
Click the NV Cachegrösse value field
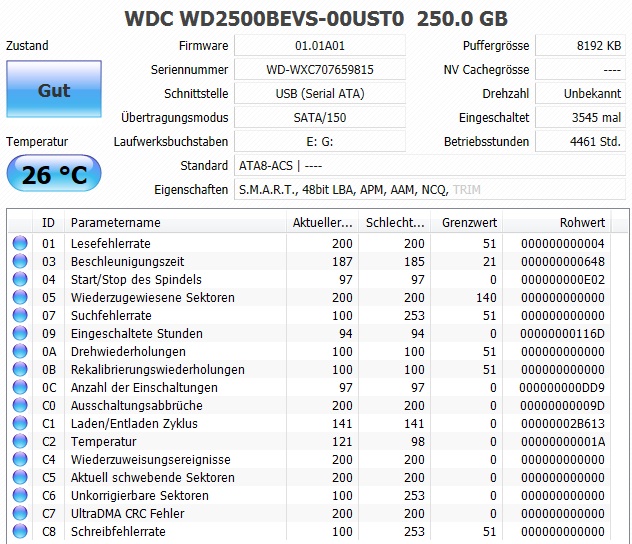580,70
